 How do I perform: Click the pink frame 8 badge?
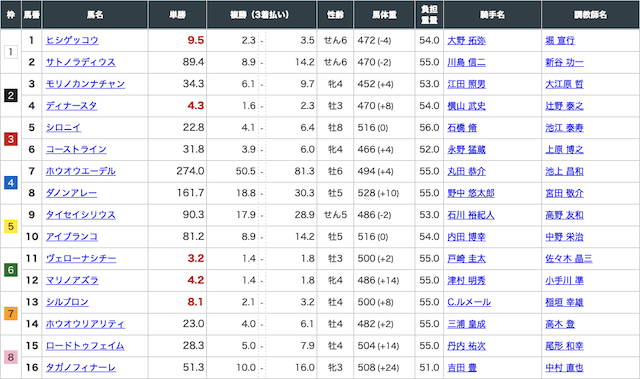tap(11, 357)
